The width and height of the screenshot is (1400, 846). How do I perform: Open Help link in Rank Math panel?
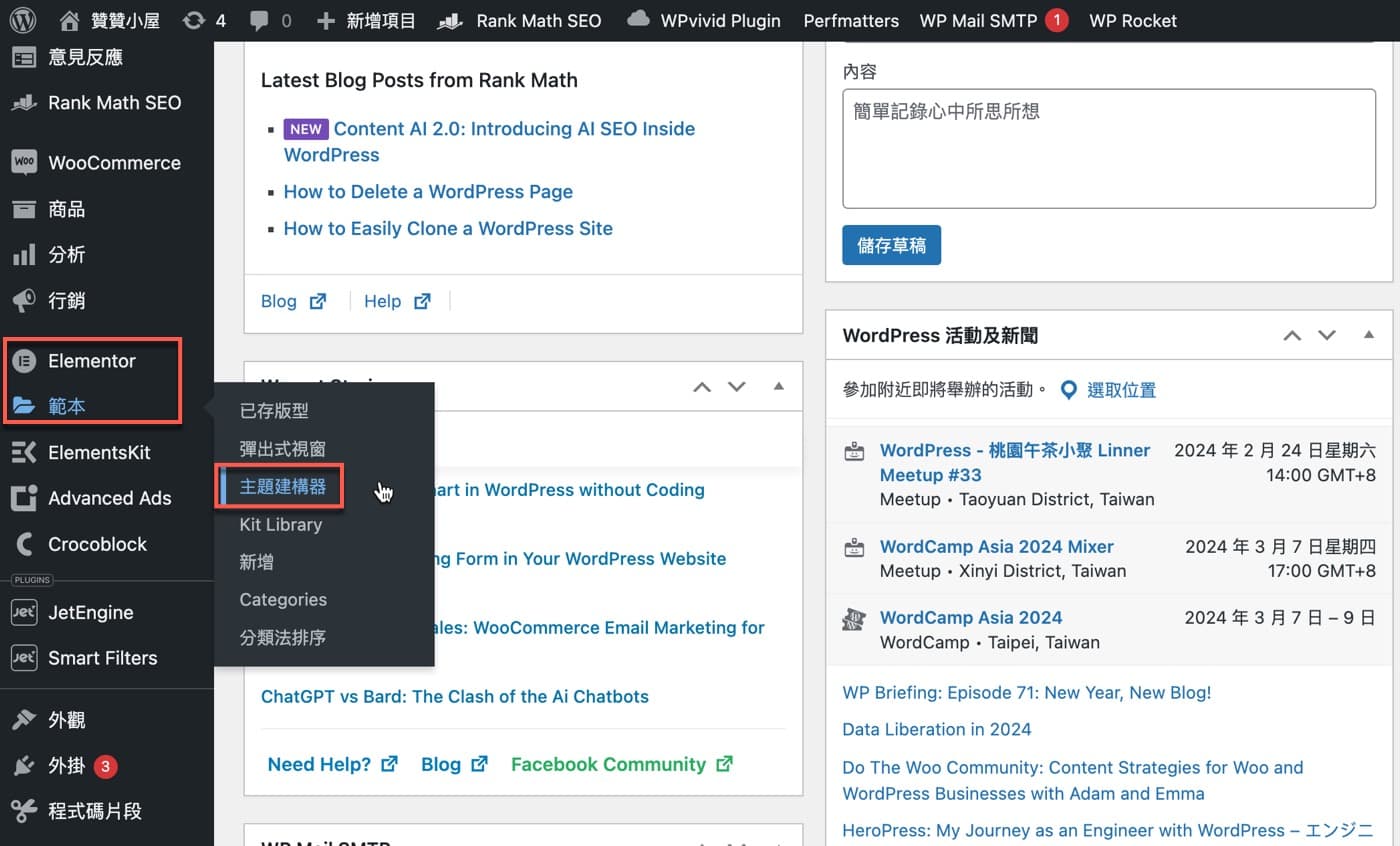(x=397, y=301)
